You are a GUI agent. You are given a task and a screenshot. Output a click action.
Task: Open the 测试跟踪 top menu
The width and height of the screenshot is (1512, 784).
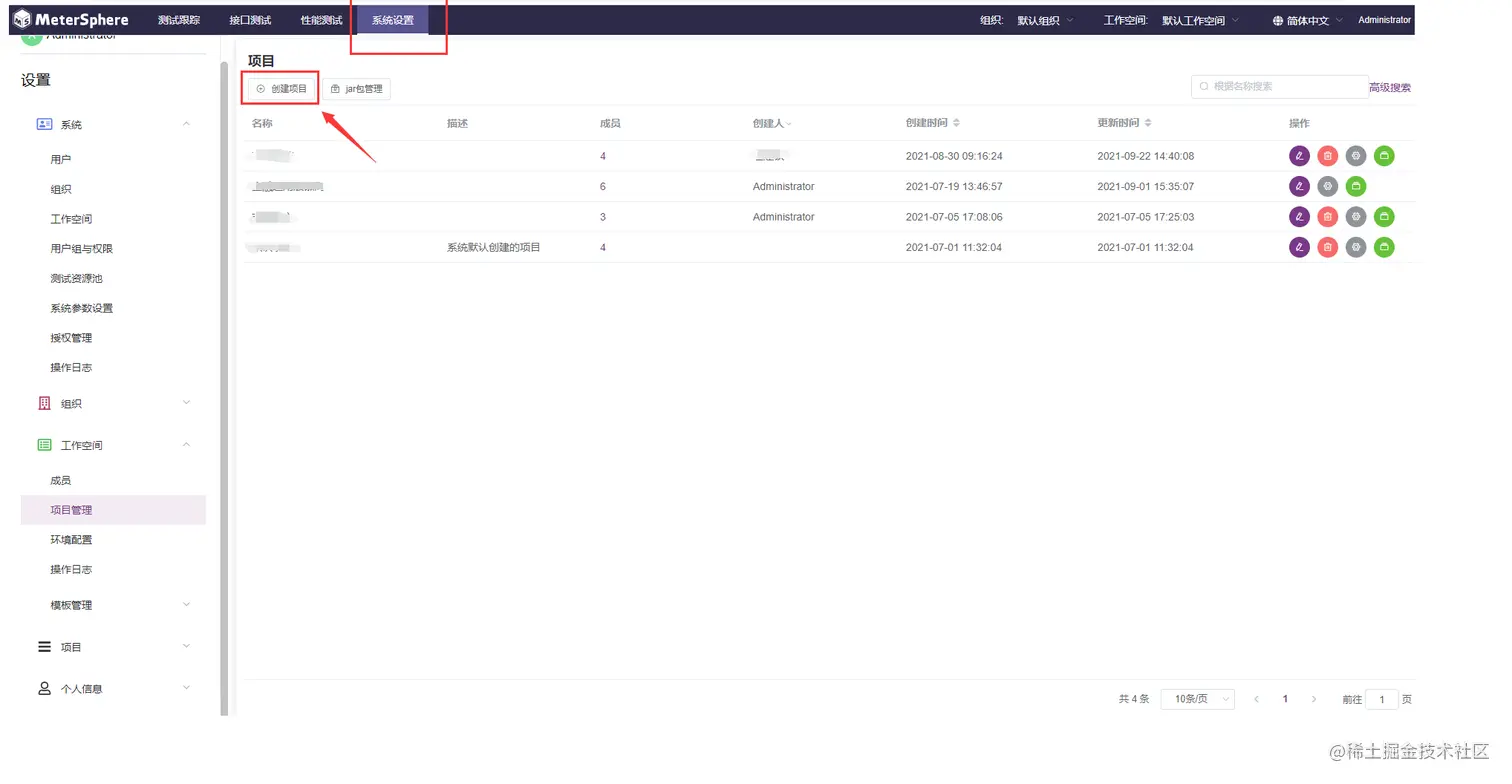click(179, 20)
